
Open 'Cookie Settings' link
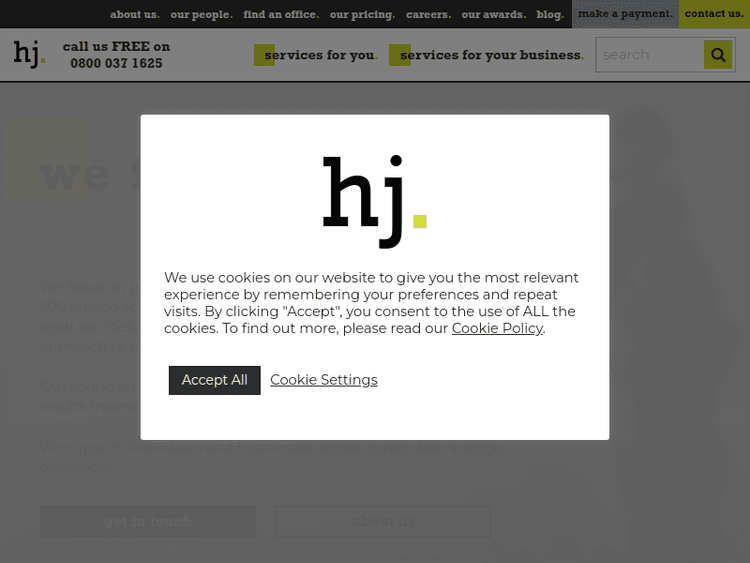coord(324,380)
